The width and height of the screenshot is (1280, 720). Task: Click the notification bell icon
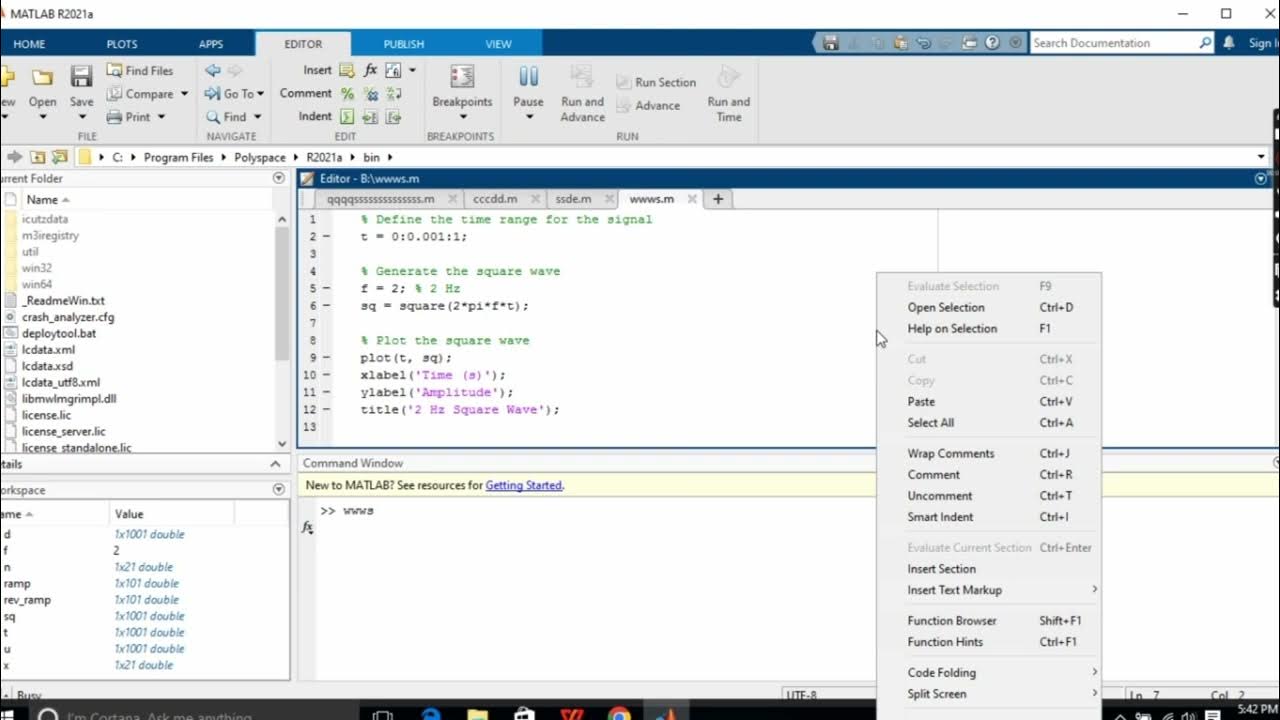(x=1229, y=43)
